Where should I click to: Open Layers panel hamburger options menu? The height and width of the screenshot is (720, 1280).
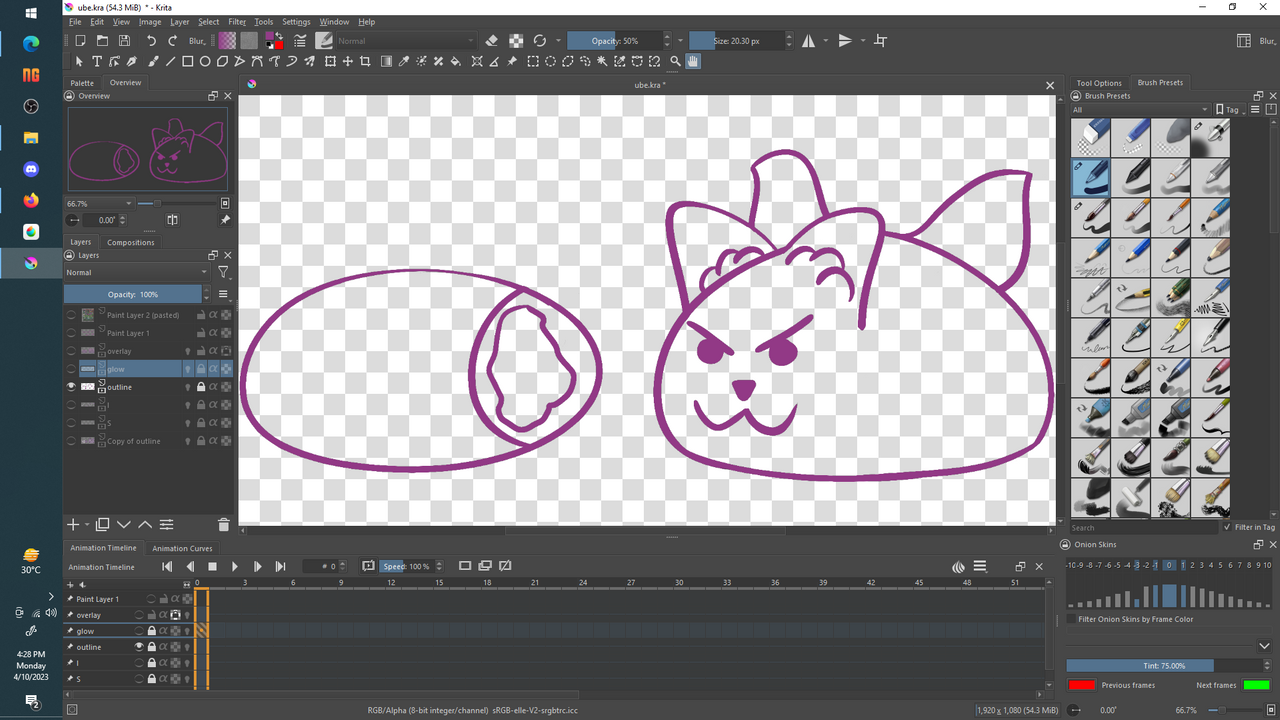tap(223, 295)
